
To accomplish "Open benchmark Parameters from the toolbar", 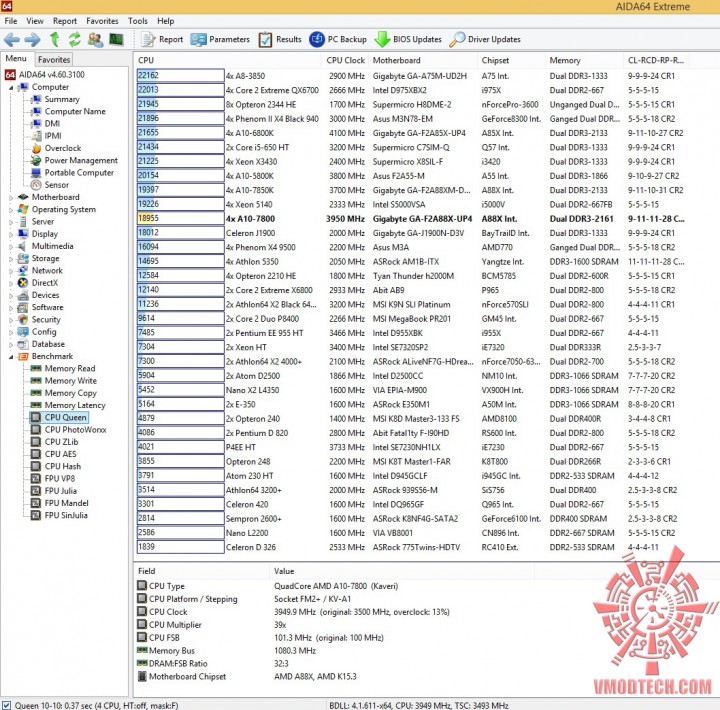I will coord(220,39).
